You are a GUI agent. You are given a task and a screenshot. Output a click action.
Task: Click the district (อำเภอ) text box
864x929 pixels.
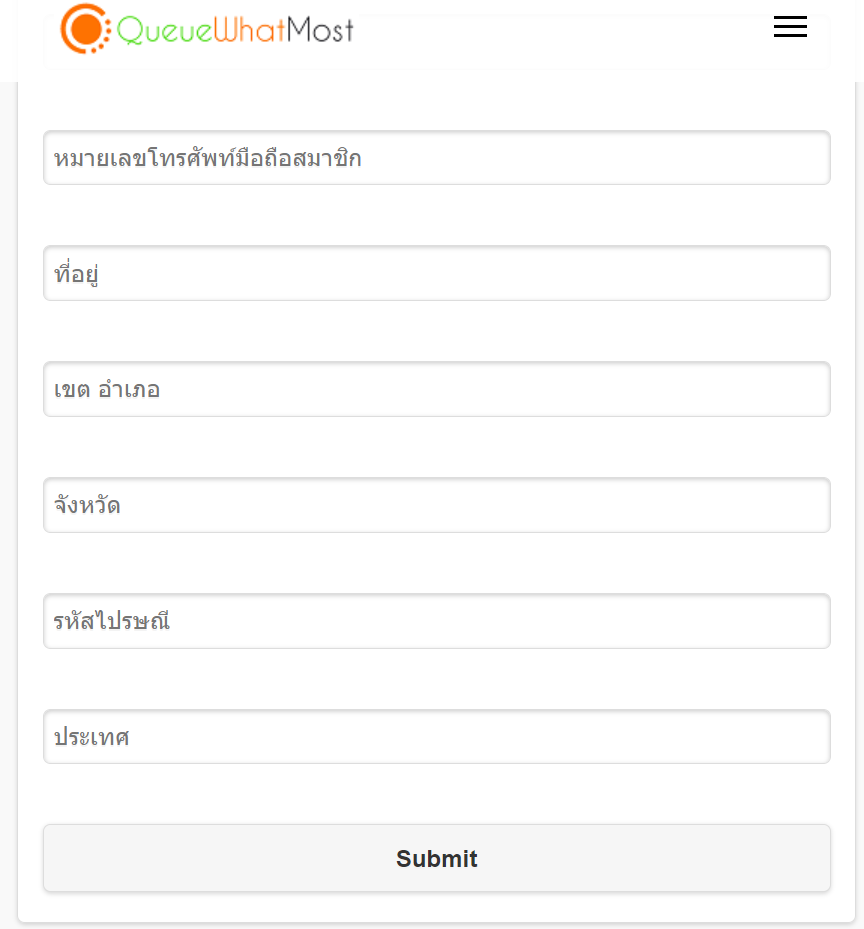437,389
